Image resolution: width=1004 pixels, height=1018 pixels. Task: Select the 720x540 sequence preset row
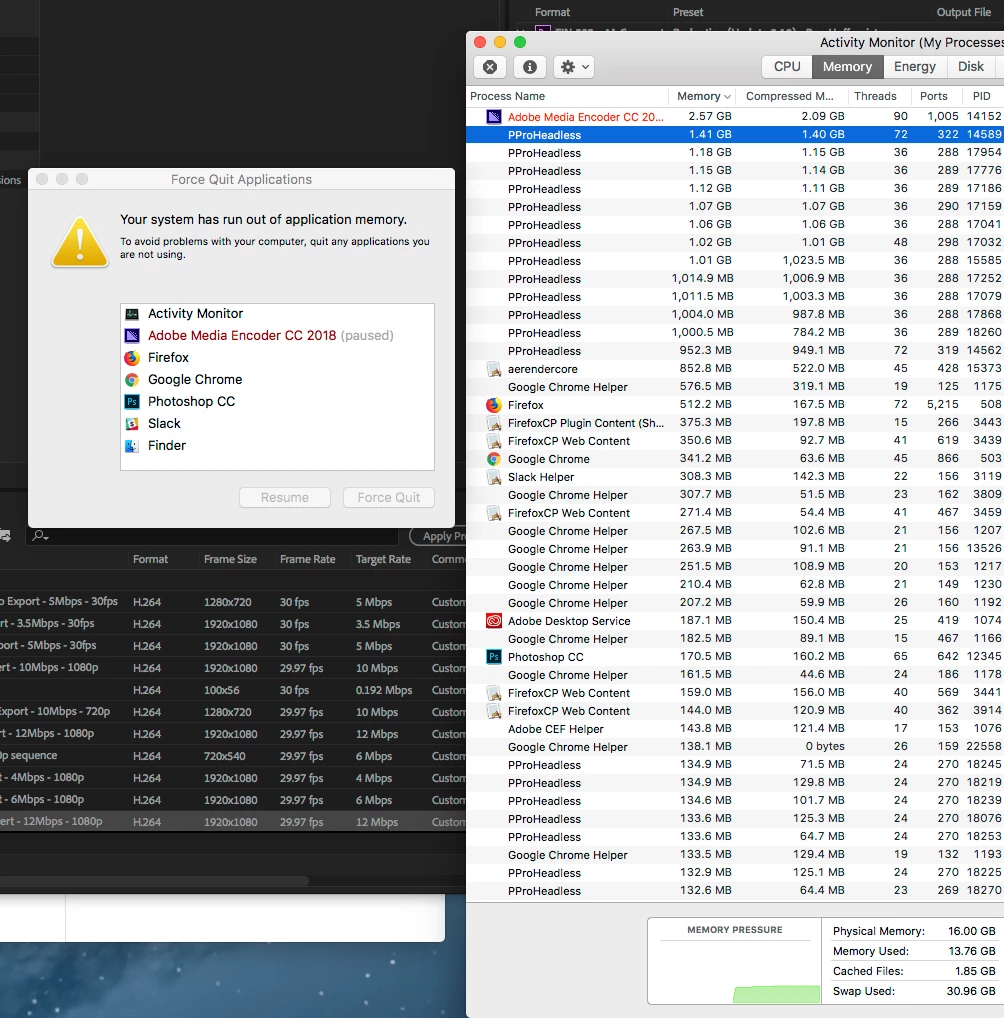232,756
